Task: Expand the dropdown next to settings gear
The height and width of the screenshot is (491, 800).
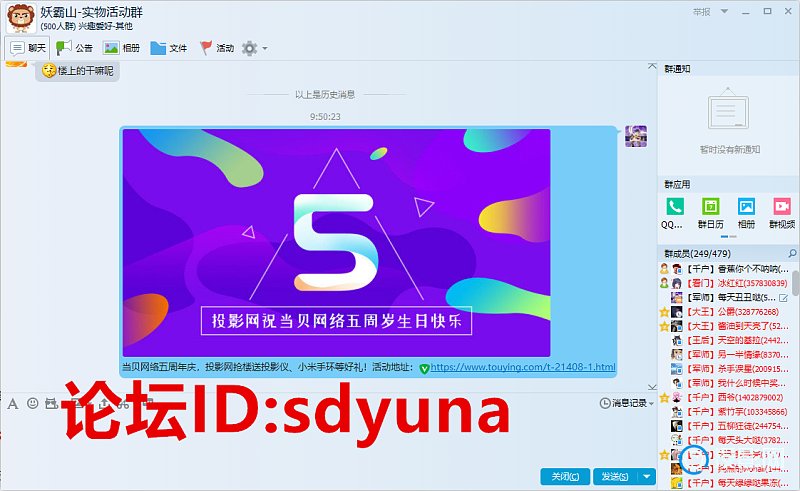Action: coord(265,48)
